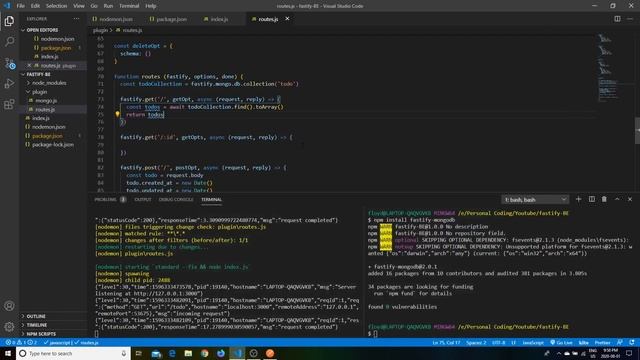The height and width of the screenshot is (360, 640).
Task: Open the Explorer view in activity bar
Action: click(x=9, y=21)
